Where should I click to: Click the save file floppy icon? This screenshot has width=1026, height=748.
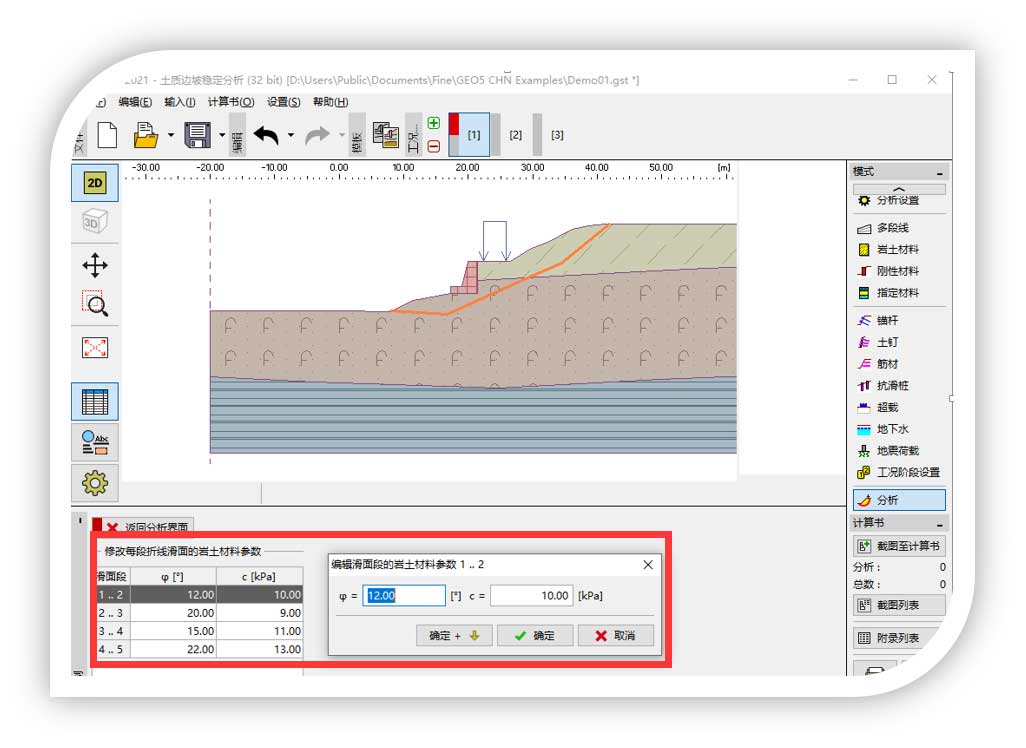pyautogui.click(x=197, y=135)
